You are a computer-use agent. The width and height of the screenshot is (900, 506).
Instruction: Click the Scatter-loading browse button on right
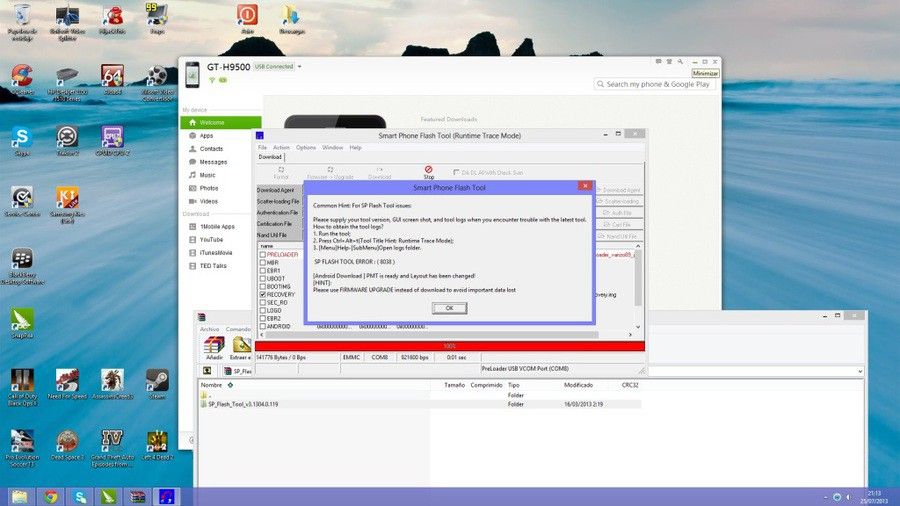click(619, 201)
